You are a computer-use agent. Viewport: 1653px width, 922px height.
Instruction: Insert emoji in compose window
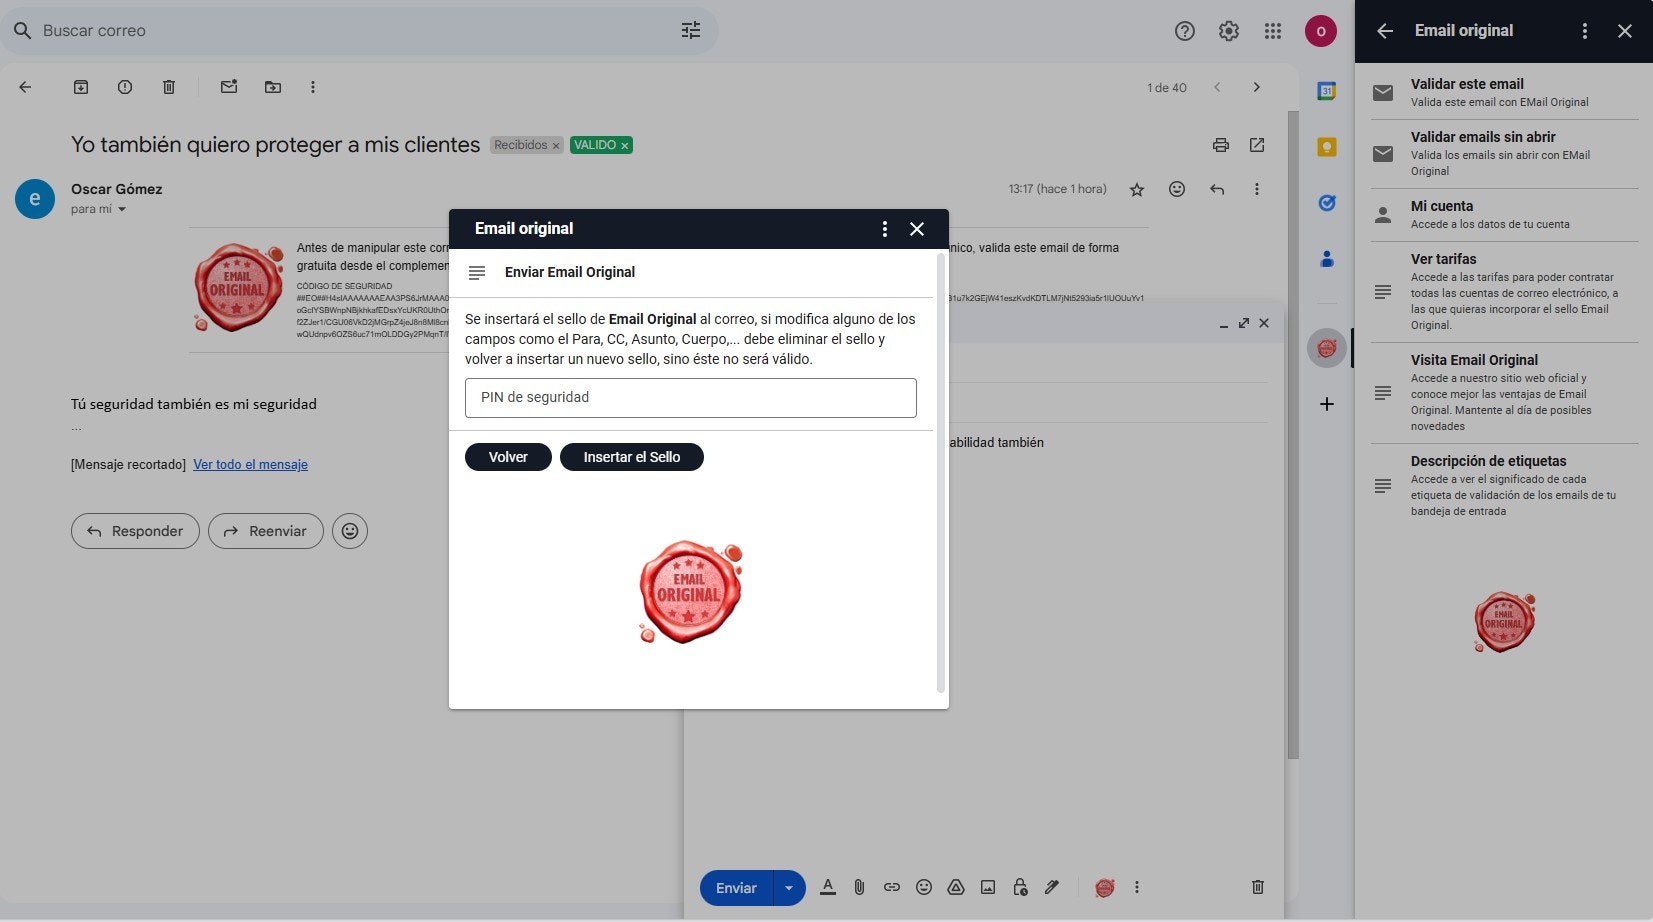click(924, 887)
